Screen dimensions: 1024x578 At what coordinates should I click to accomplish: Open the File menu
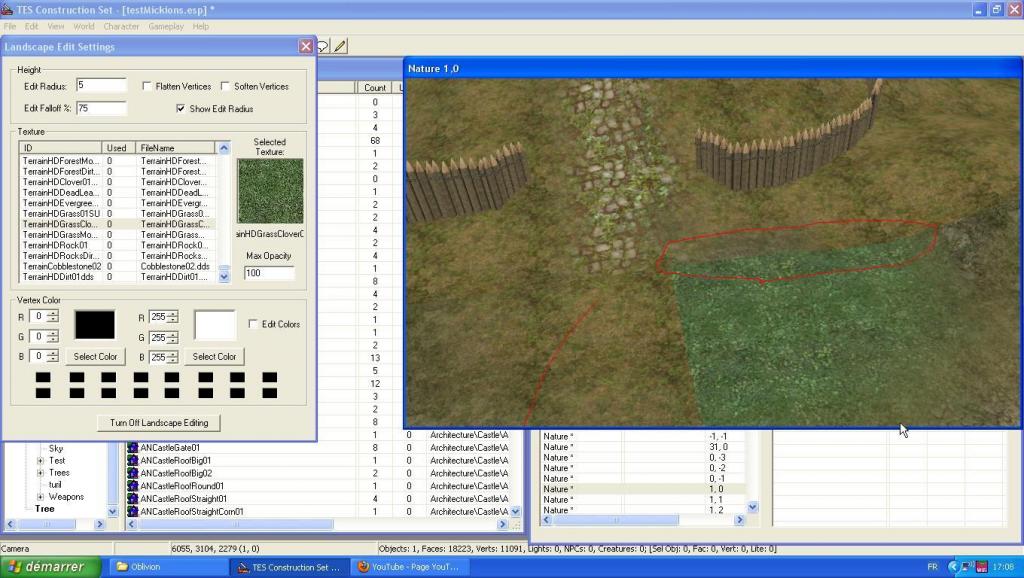10,27
